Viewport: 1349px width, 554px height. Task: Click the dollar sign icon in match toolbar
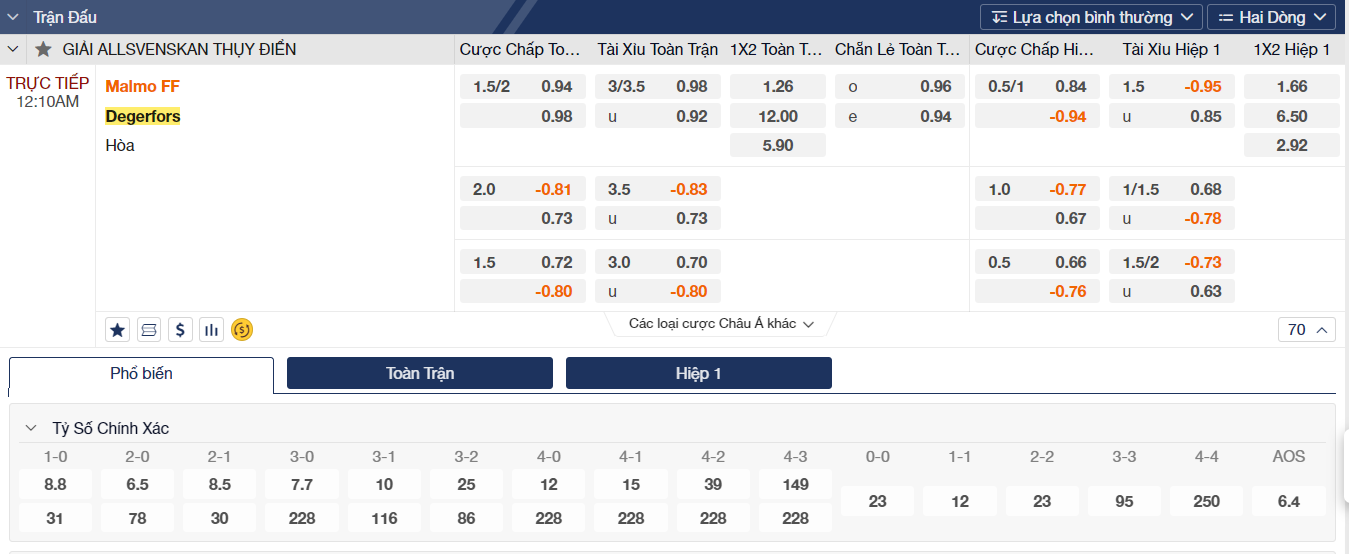[180, 329]
